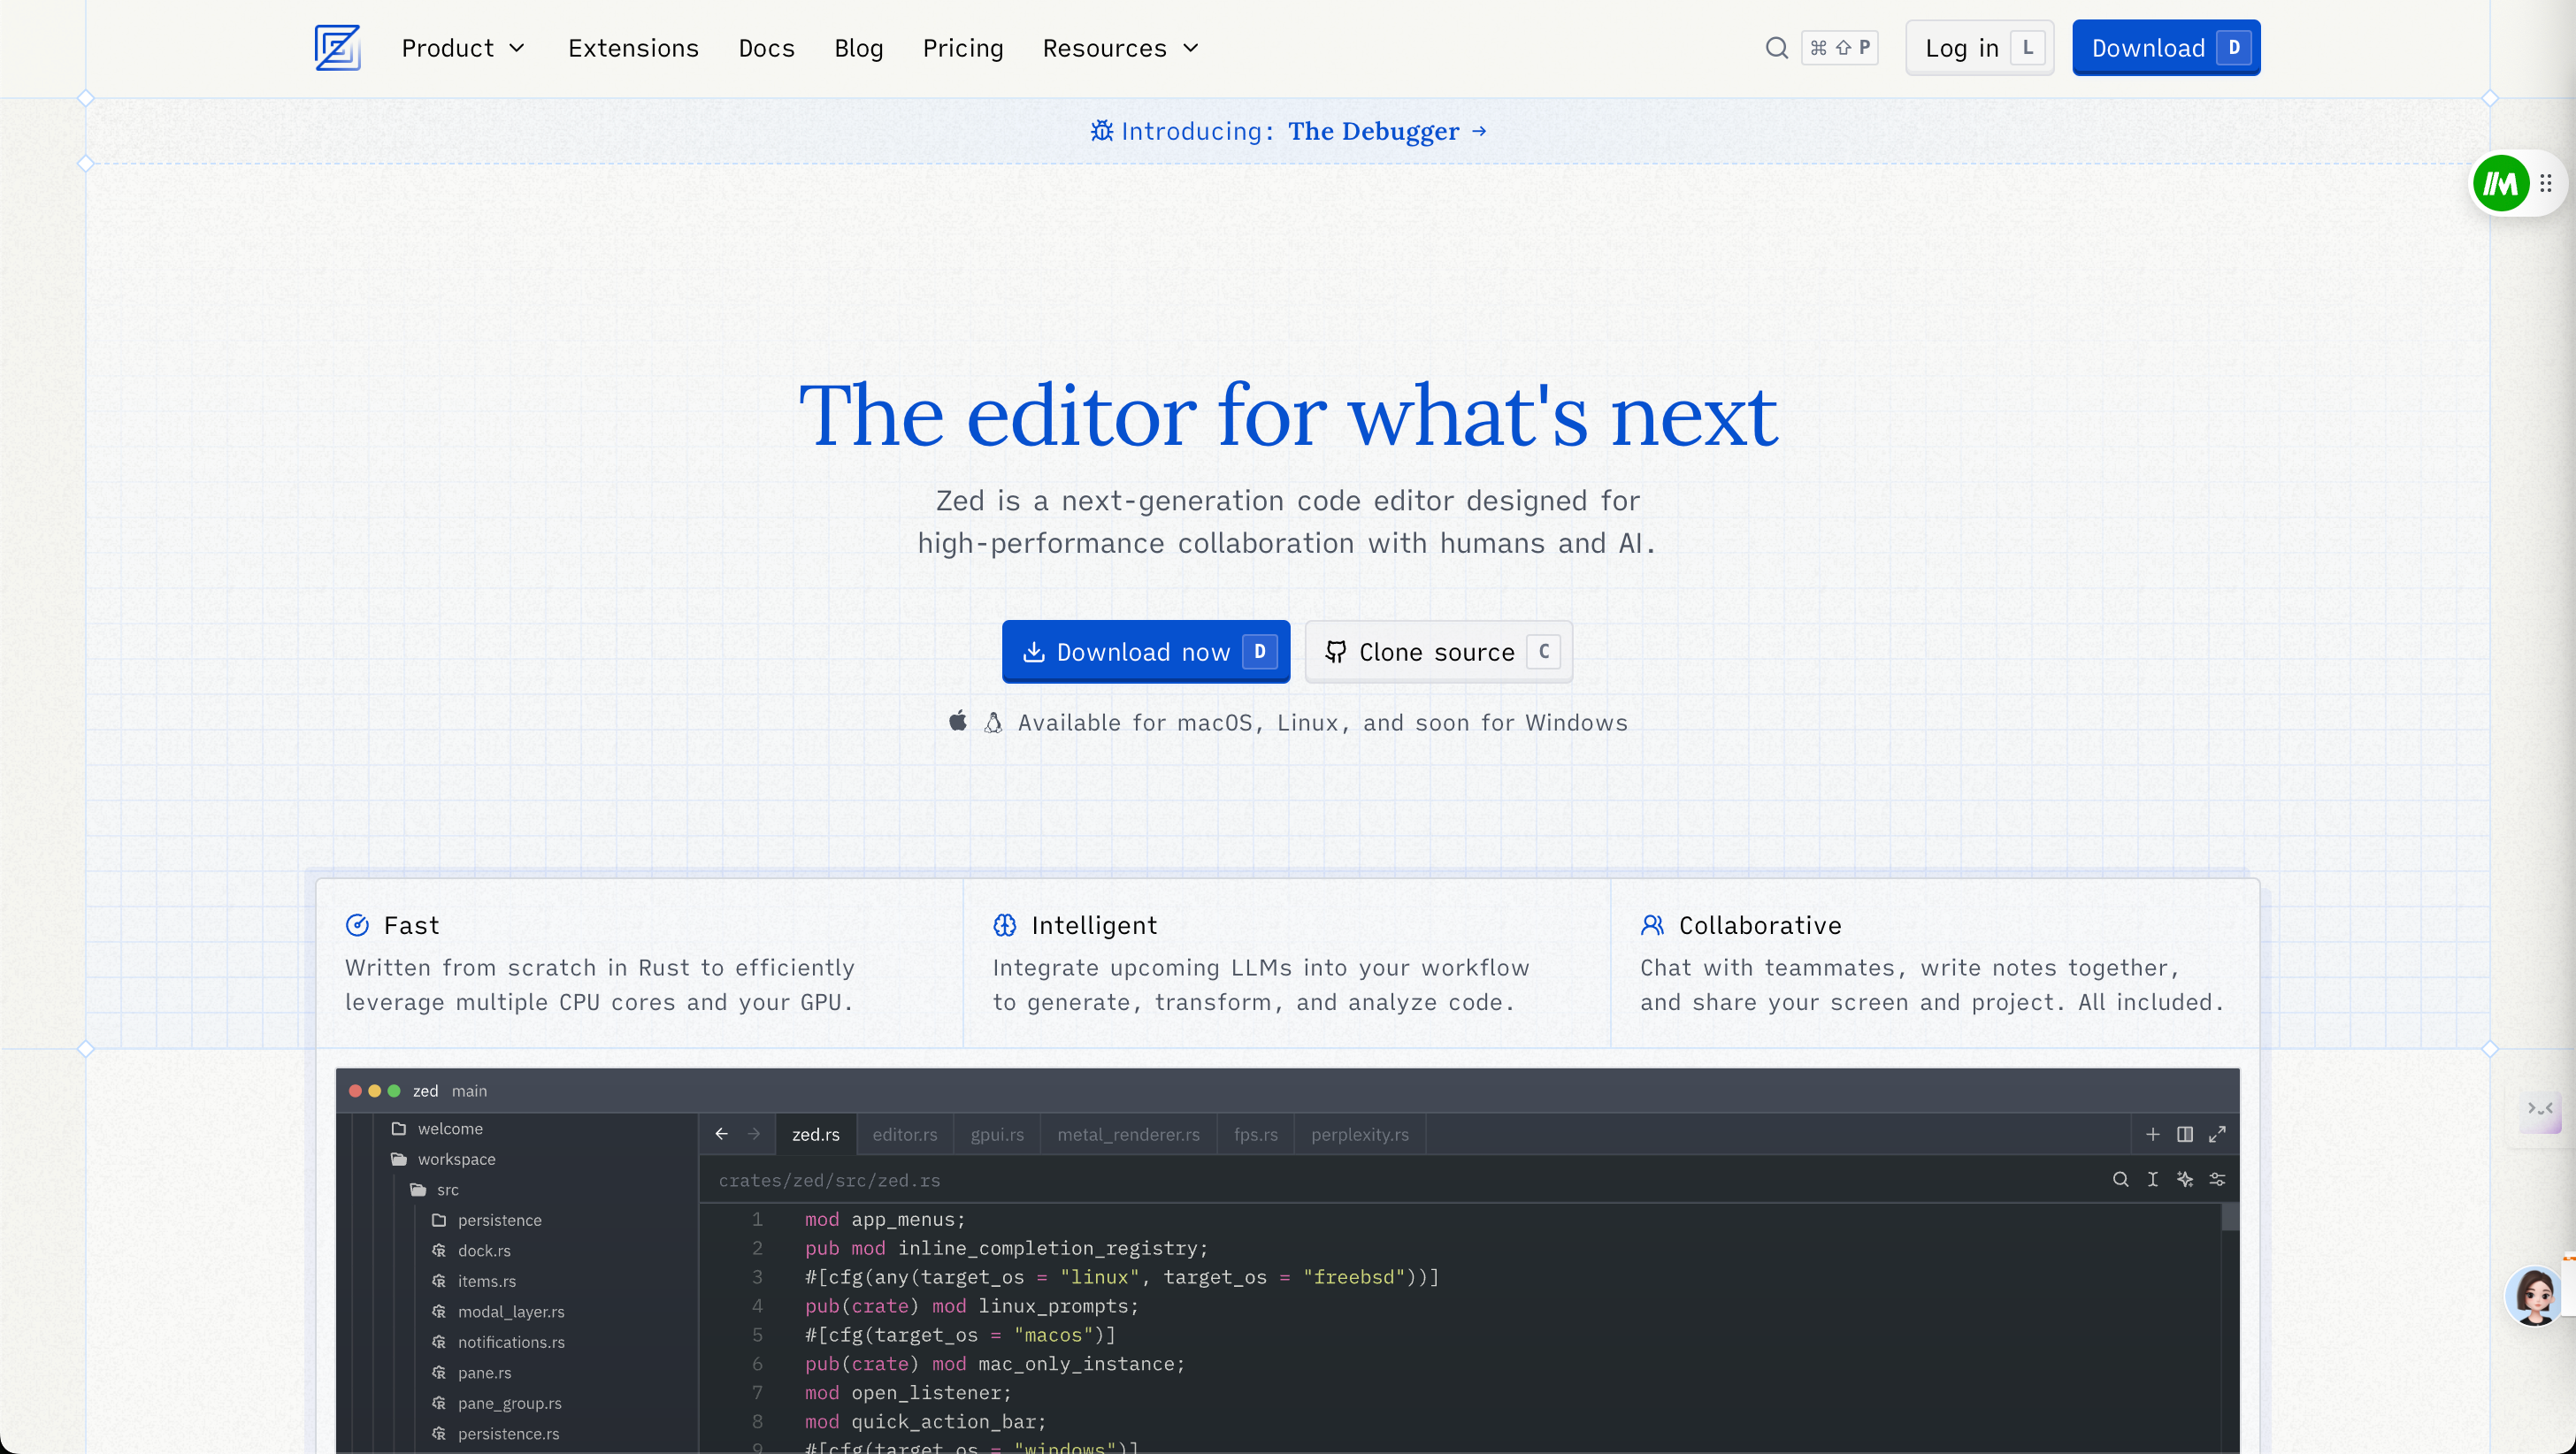Open notifications.rs in the file tree
This screenshot has height=1454, width=2576.
pos(511,1342)
